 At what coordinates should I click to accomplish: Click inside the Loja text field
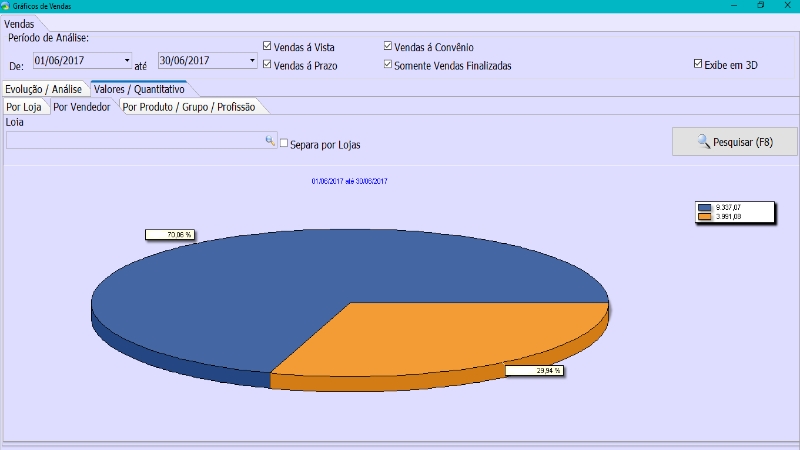[135, 141]
